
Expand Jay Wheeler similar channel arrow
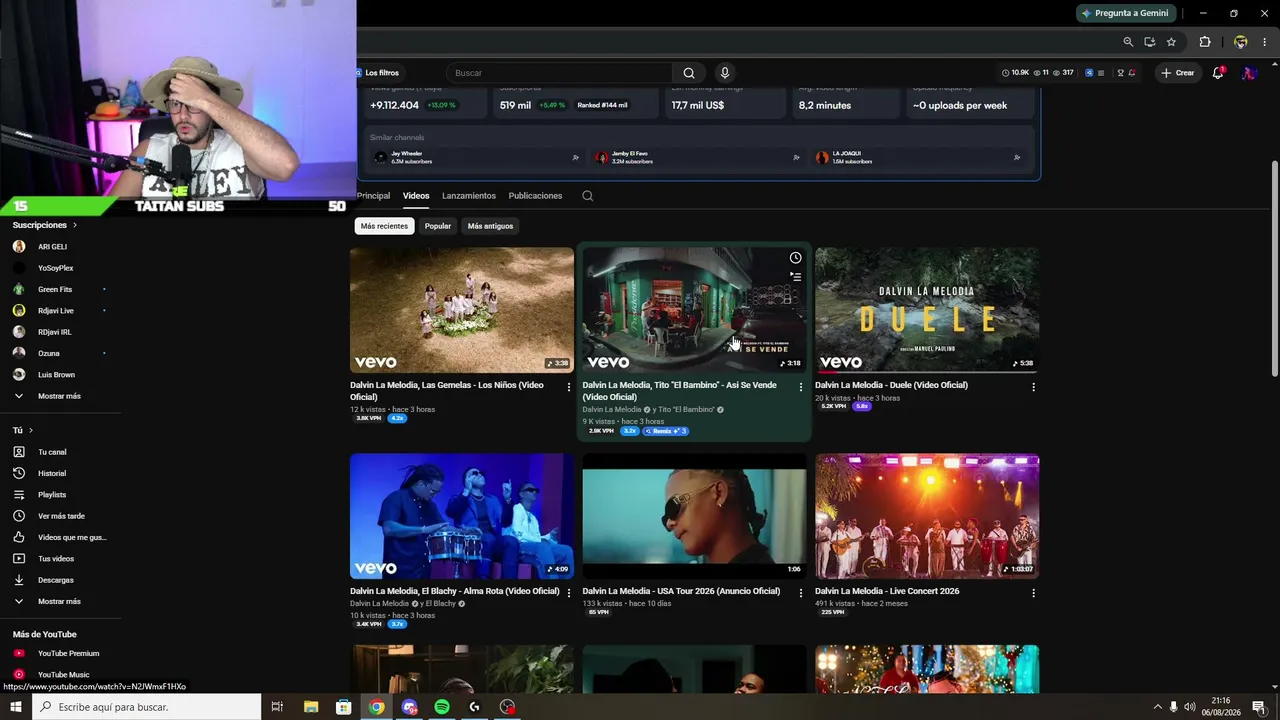pyautogui.click(x=576, y=157)
